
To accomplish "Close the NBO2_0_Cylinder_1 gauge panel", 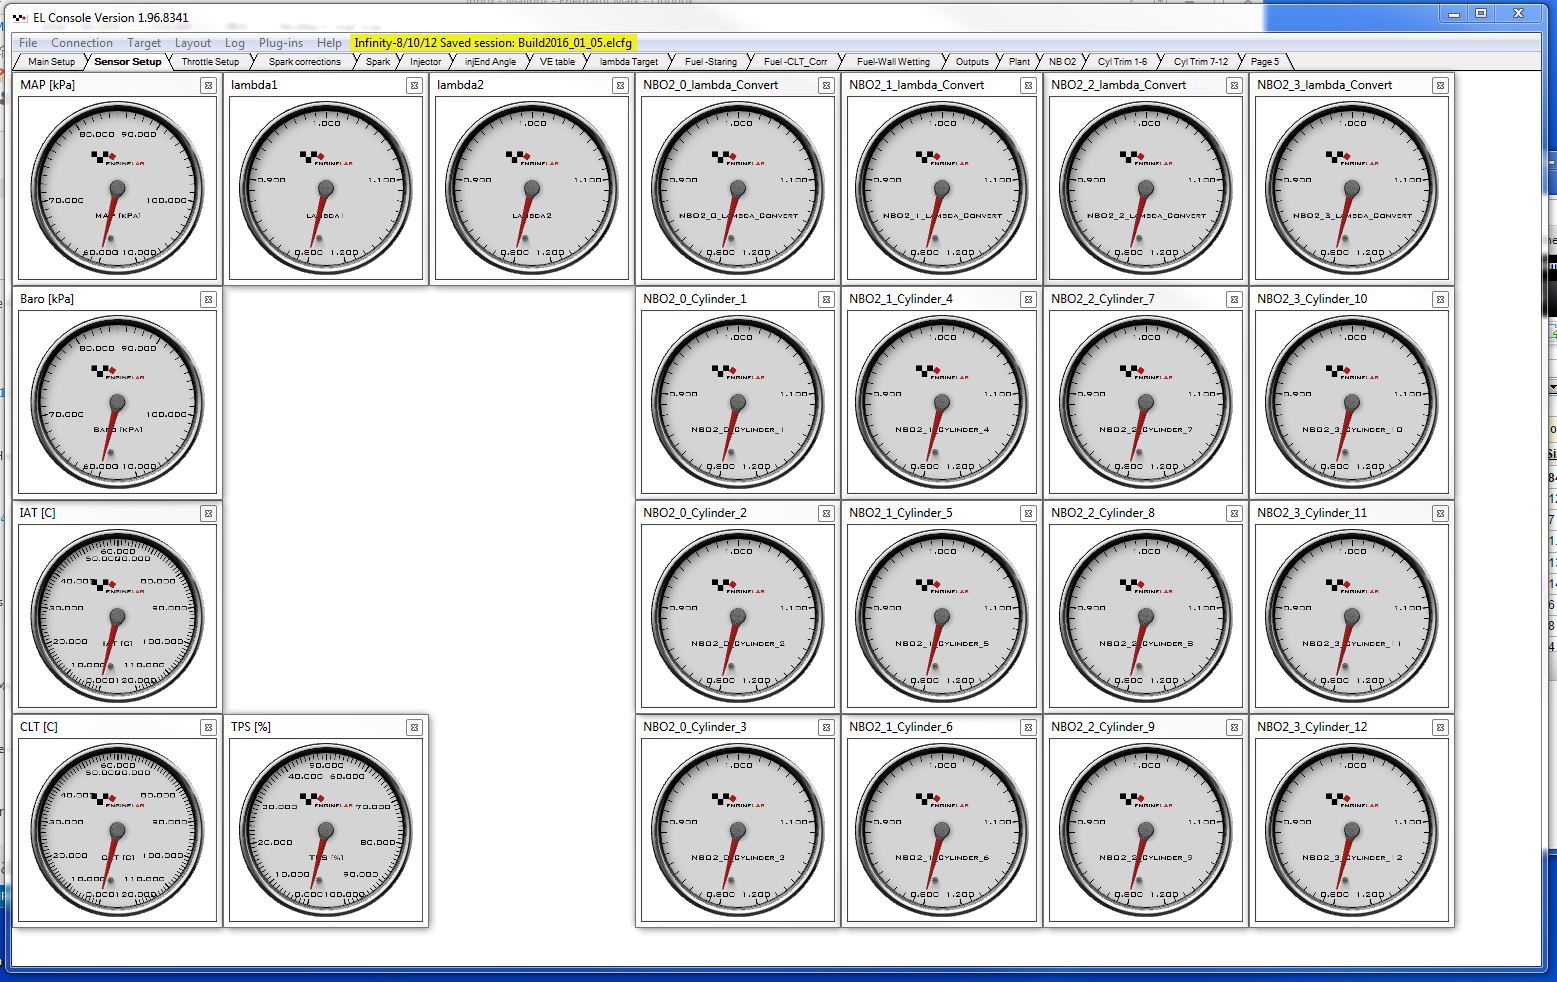I will tap(826, 300).
